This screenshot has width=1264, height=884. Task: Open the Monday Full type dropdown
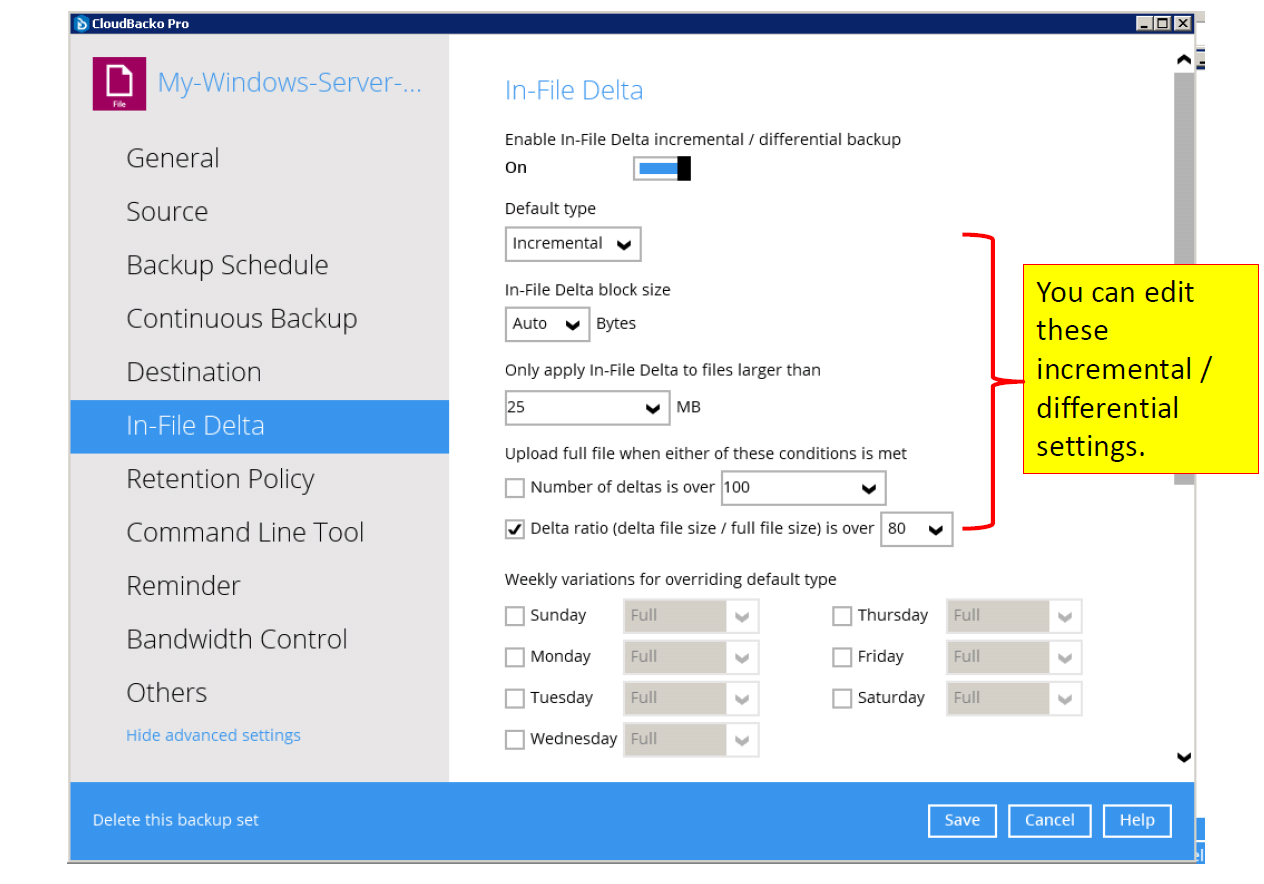(x=691, y=657)
